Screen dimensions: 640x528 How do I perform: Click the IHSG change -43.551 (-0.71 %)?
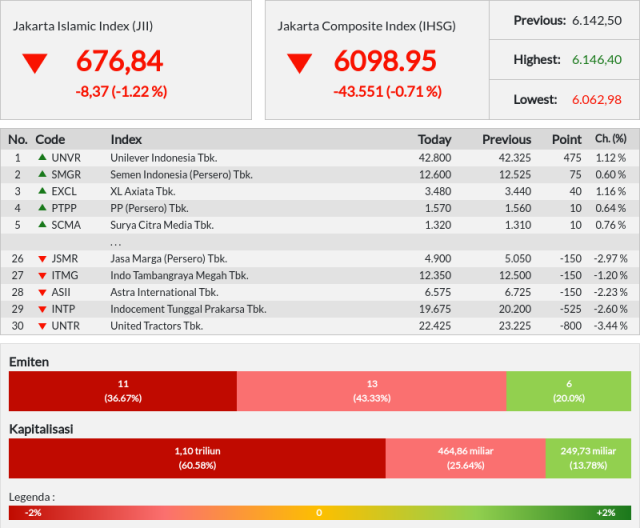tap(387, 91)
